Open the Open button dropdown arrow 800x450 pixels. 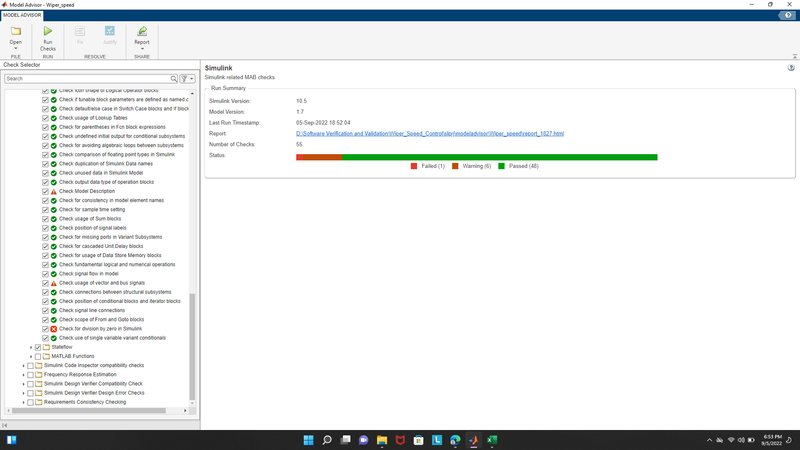click(16, 49)
